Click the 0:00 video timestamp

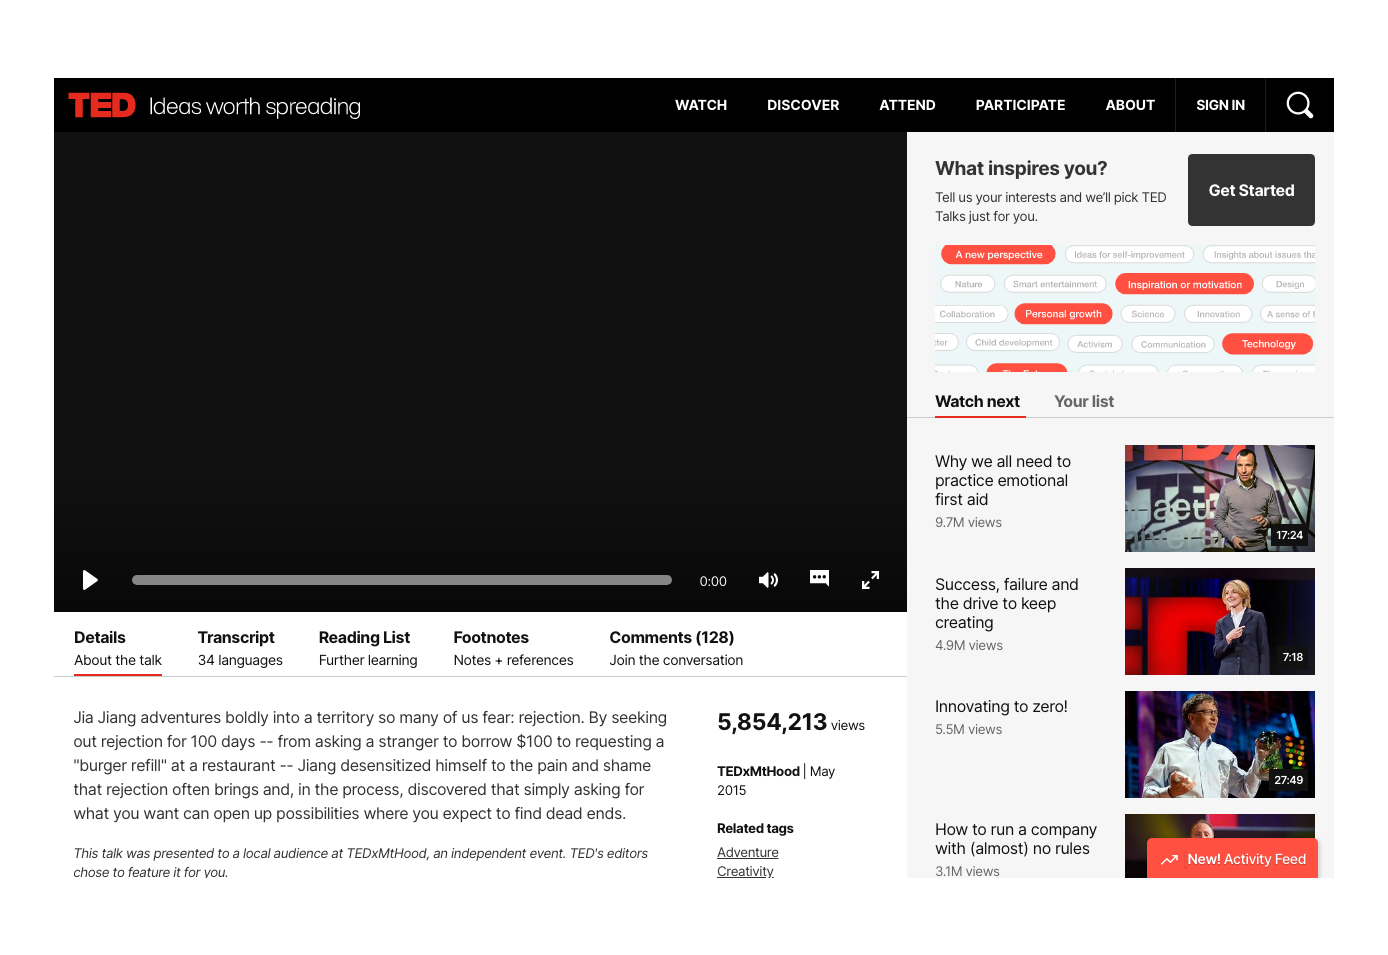(x=713, y=581)
